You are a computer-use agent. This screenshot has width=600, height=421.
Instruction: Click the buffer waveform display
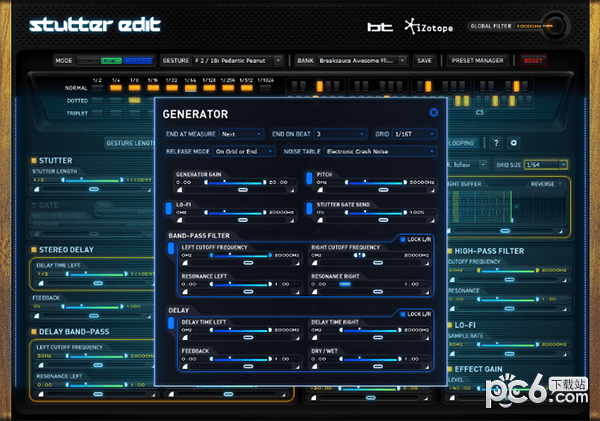(x=507, y=207)
